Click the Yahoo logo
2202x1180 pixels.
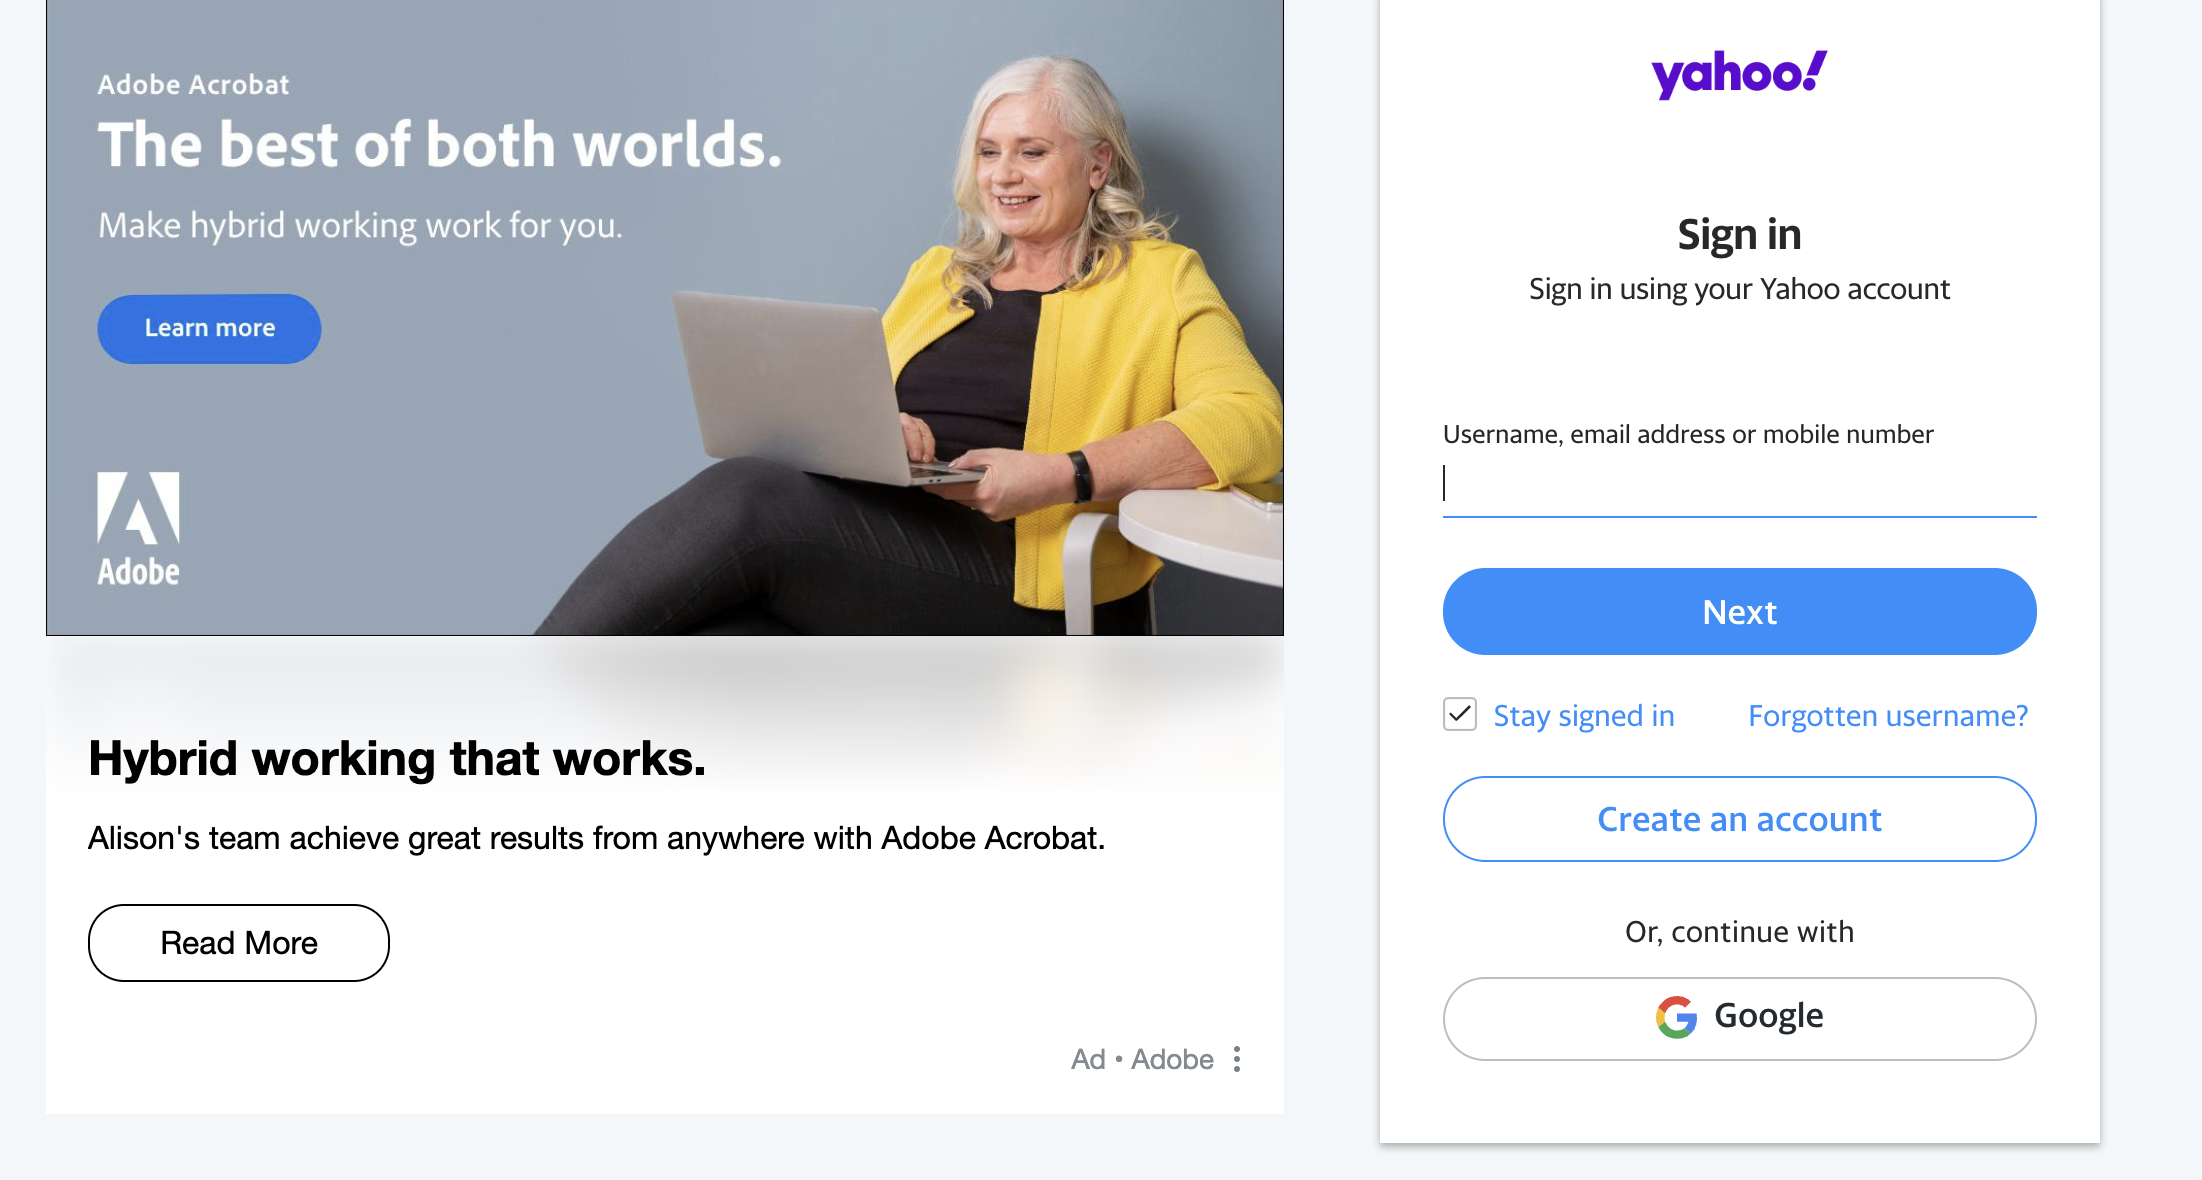pyautogui.click(x=1739, y=74)
